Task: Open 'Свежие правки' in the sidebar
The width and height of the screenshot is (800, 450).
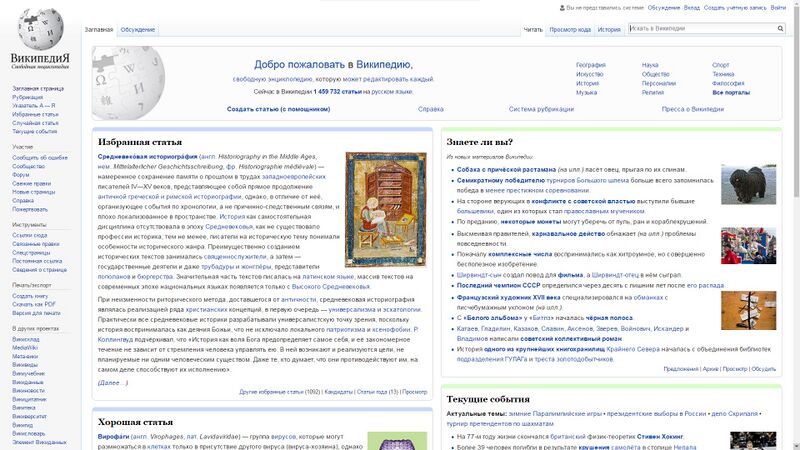Action: coord(31,184)
